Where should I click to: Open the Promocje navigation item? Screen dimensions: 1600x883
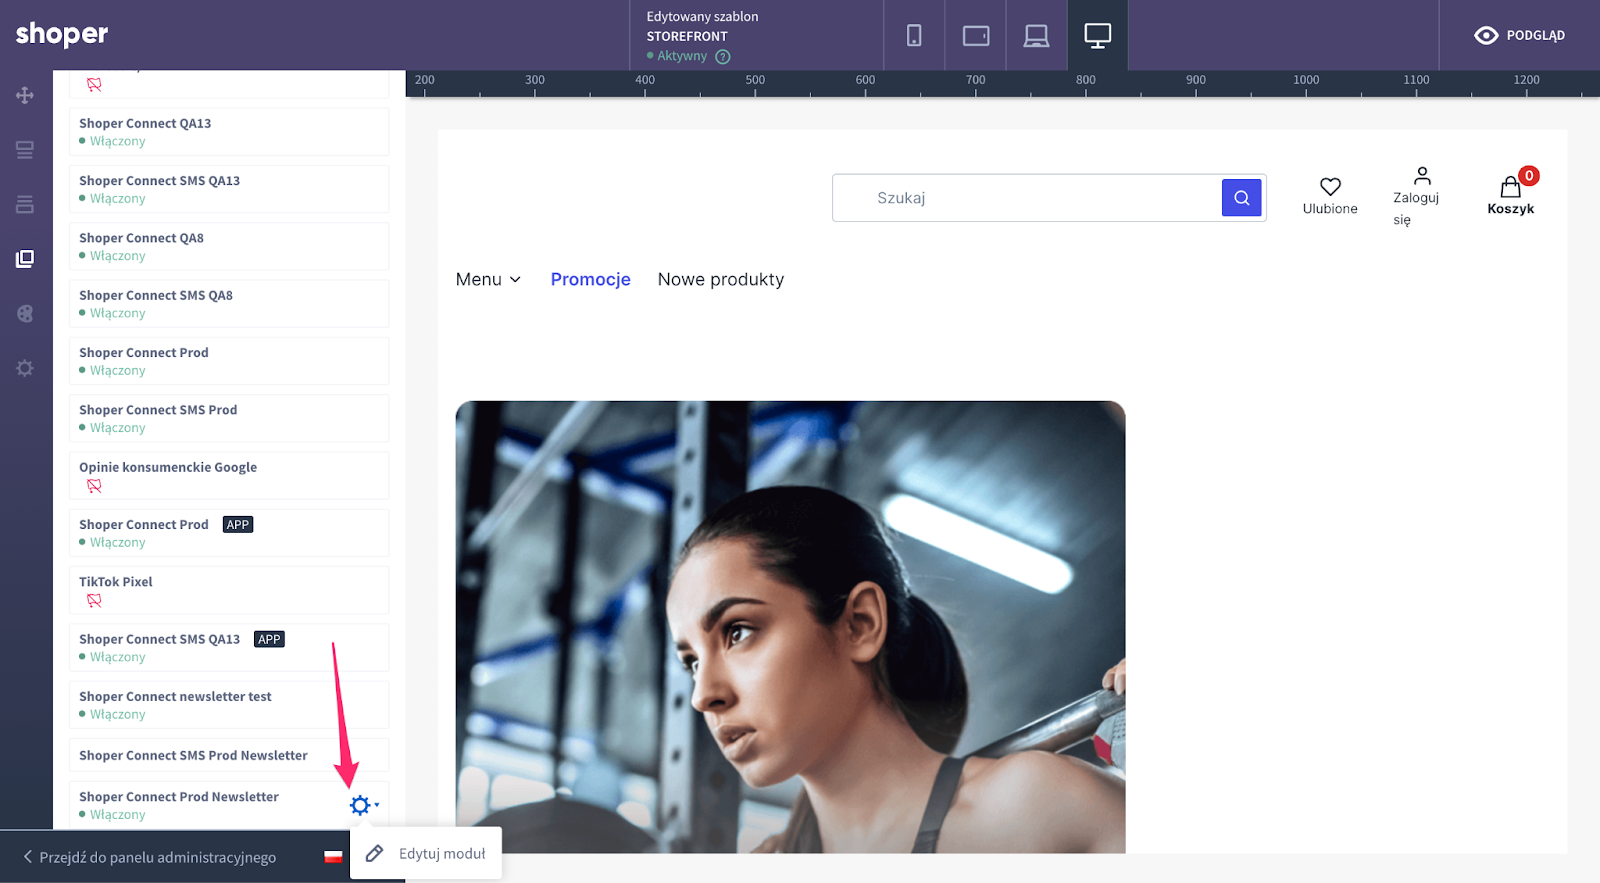(x=590, y=280)
